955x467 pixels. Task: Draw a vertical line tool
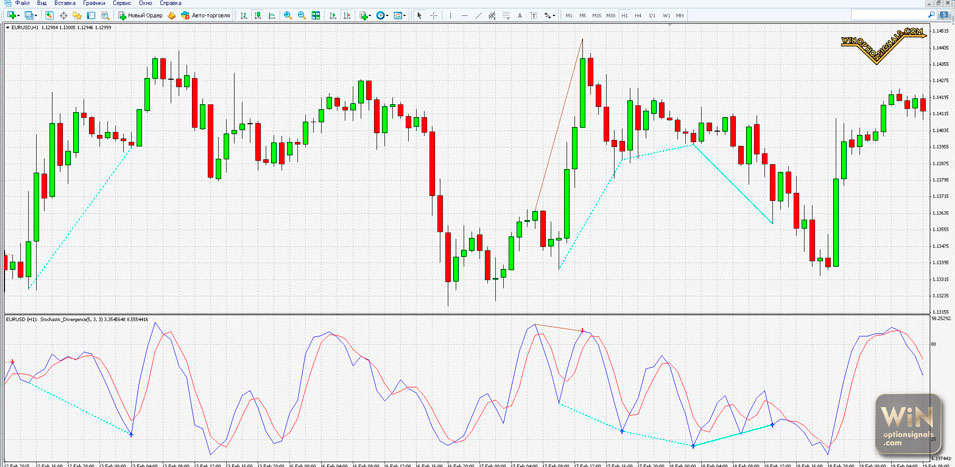click(450, 16)
